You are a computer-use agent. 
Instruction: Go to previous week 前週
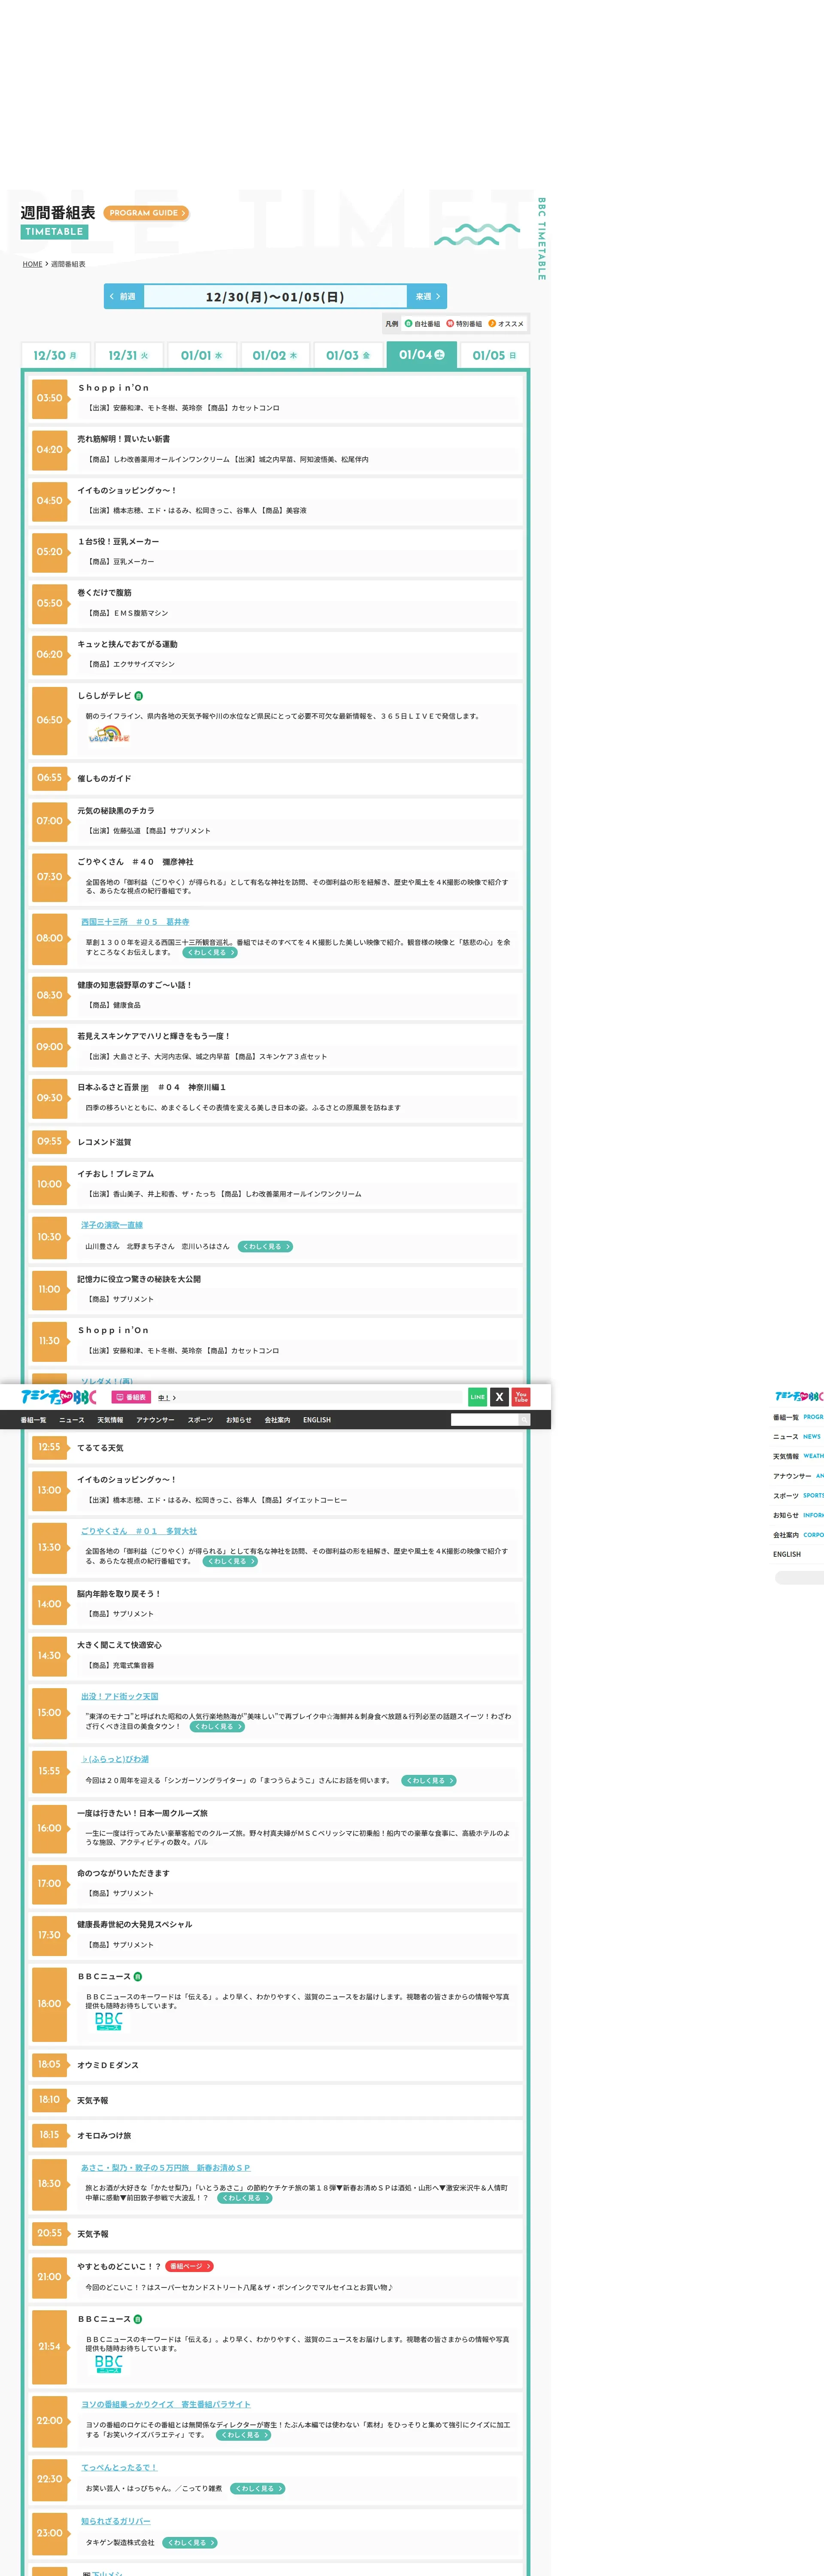[x=123, y=297]
